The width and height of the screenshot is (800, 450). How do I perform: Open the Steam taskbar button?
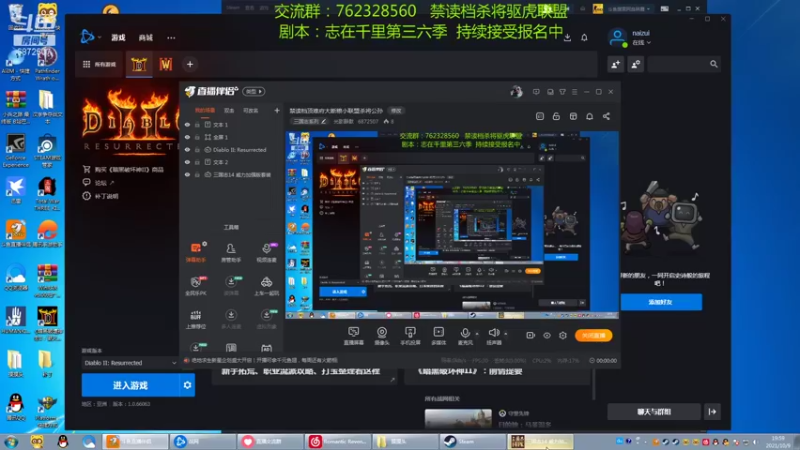coord(473,441)
